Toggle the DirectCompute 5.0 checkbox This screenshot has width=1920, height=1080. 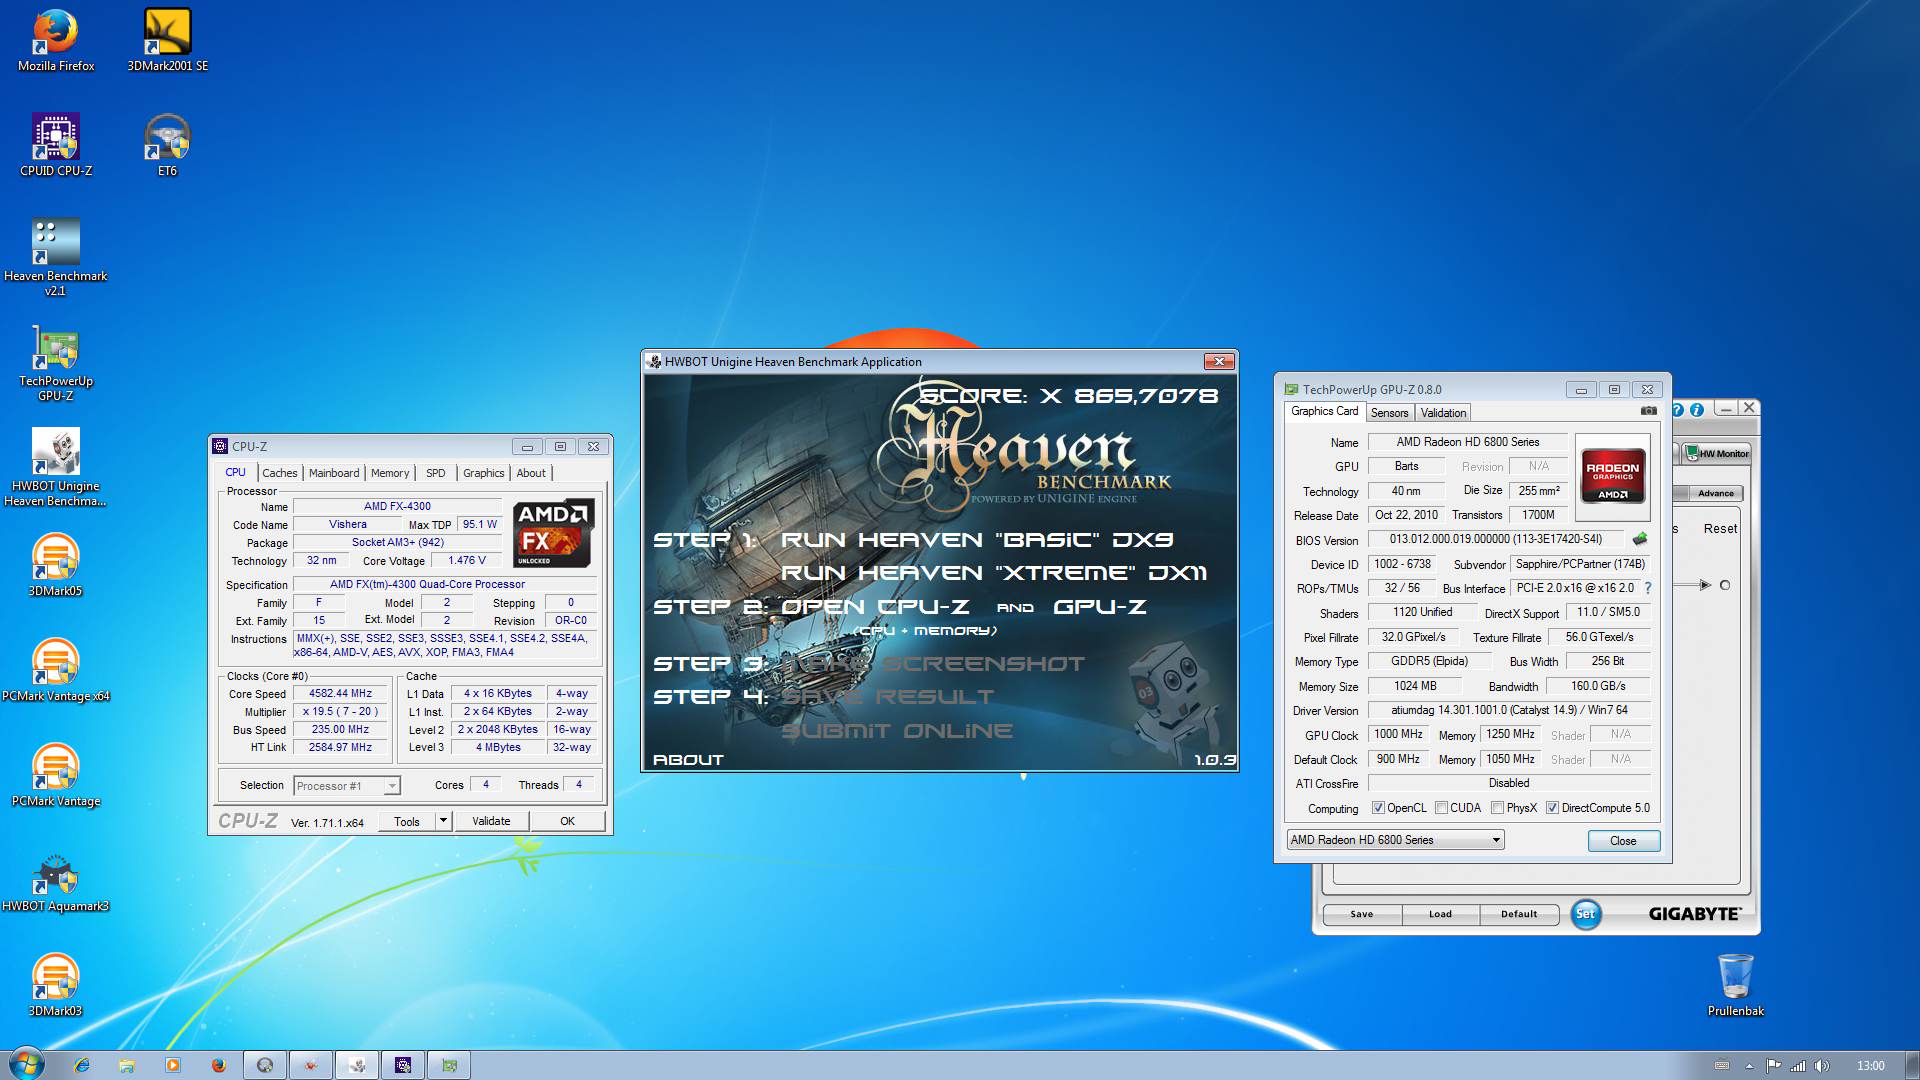coord(1552,808)
